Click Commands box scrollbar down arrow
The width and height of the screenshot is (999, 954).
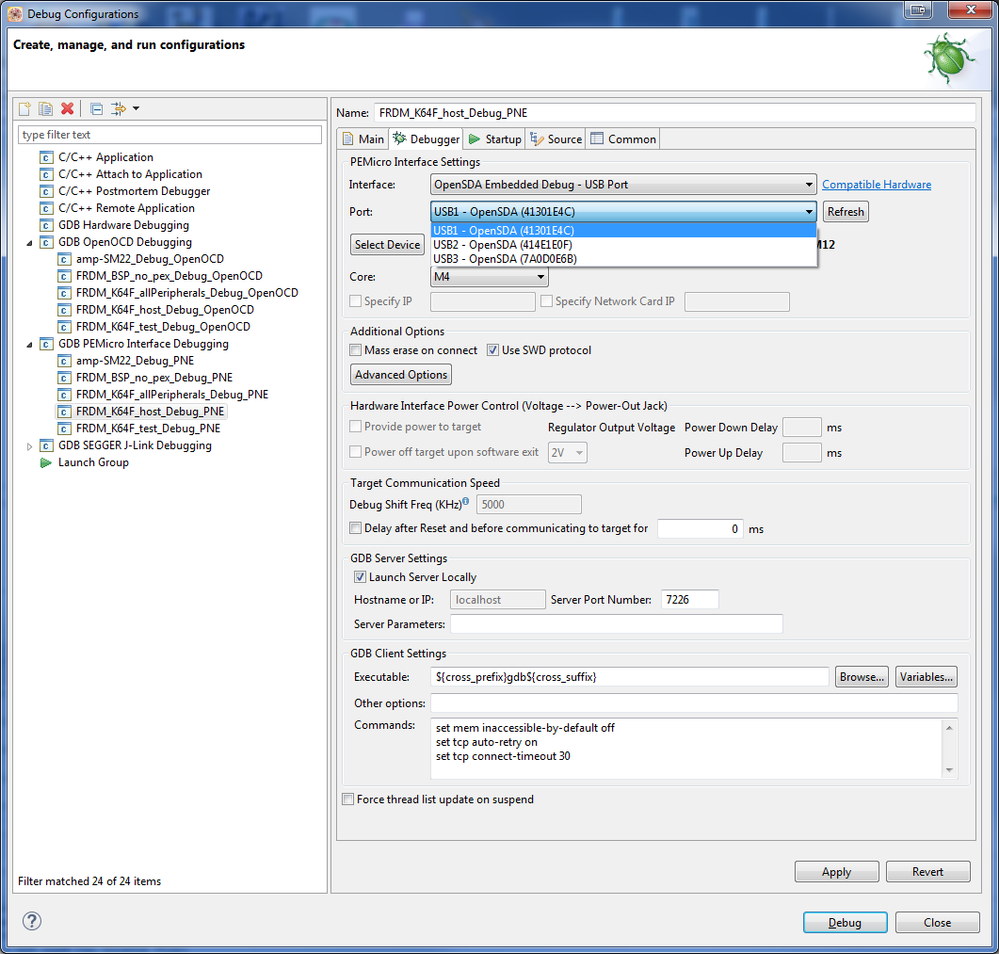pyautogui.click(x=949, y=770)
